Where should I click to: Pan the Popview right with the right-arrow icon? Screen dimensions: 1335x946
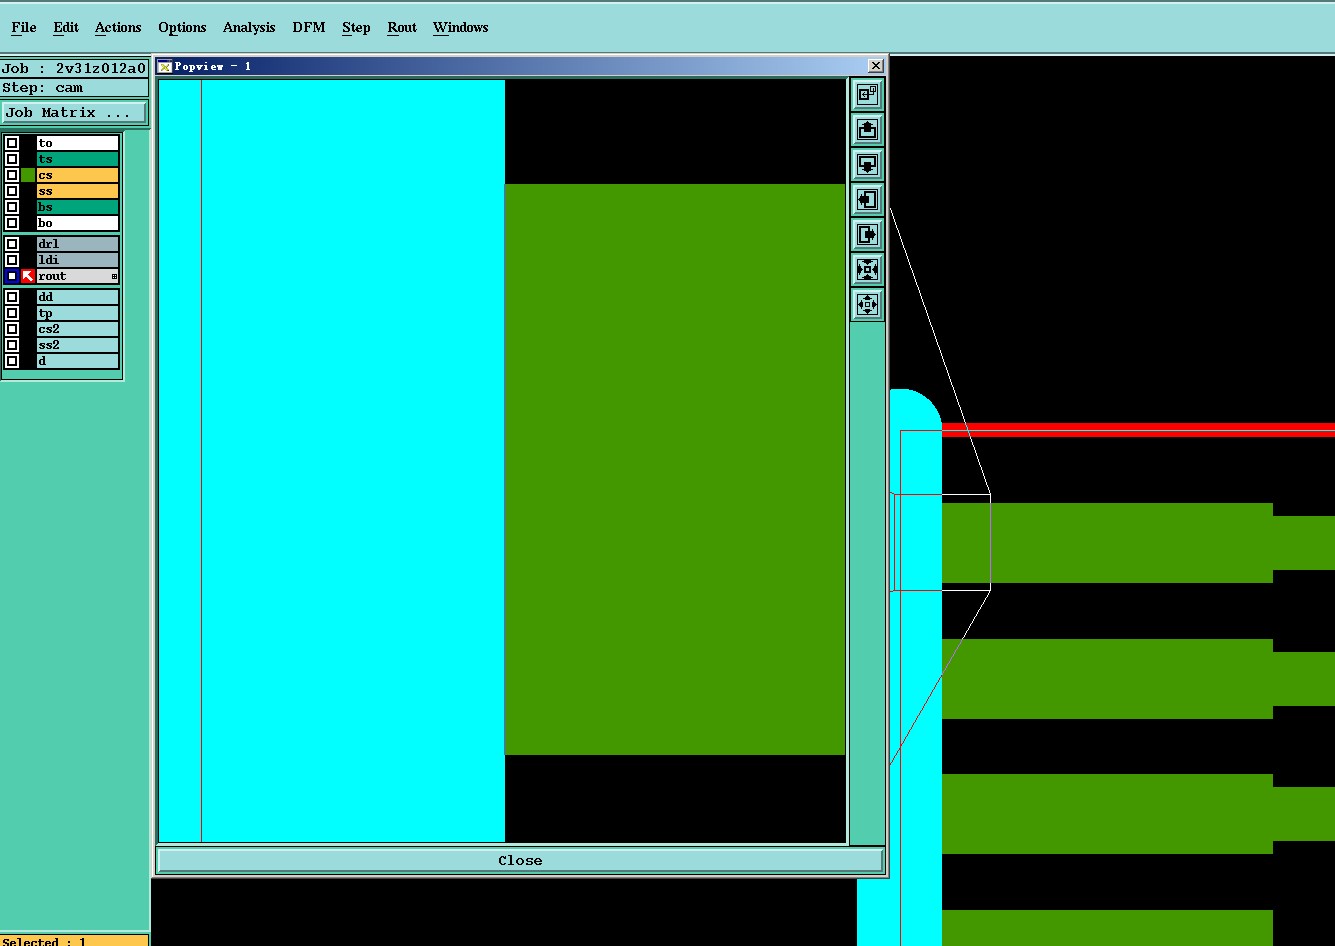pyautogui.click(x=867, y=235)
